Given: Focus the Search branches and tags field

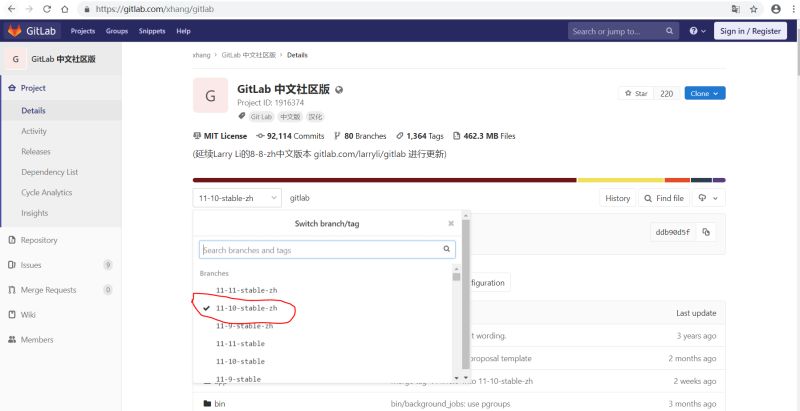Looking at the screenshot, I should tap(327, 250).
